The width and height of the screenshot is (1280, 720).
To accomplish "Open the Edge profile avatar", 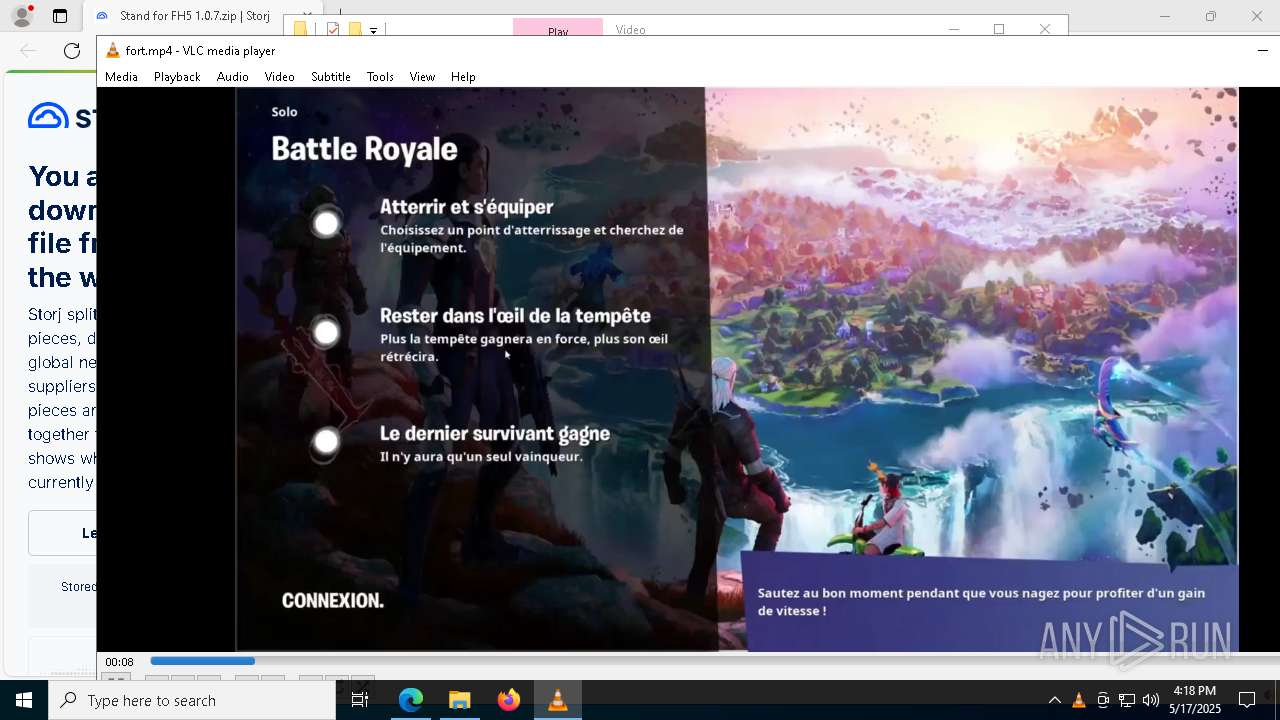I will click(x=21, y=16).
